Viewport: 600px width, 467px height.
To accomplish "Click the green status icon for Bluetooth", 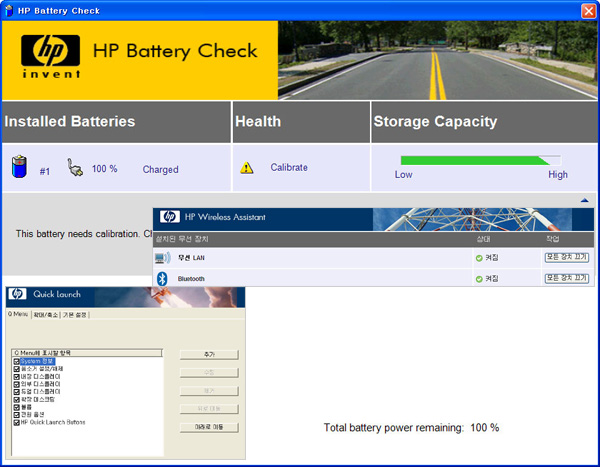I will (479, 279).
